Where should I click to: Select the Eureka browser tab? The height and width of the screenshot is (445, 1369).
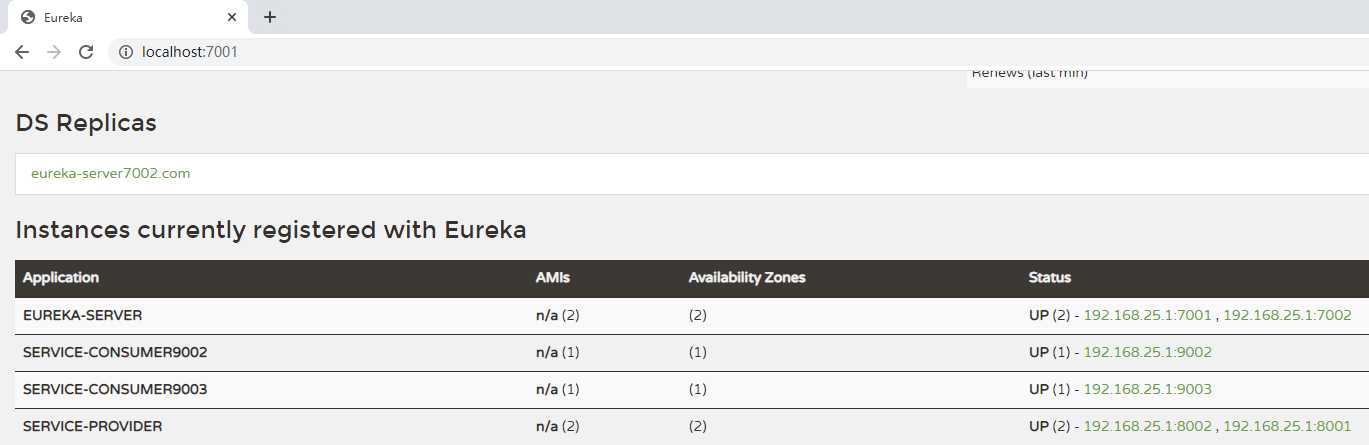point(127,17)
